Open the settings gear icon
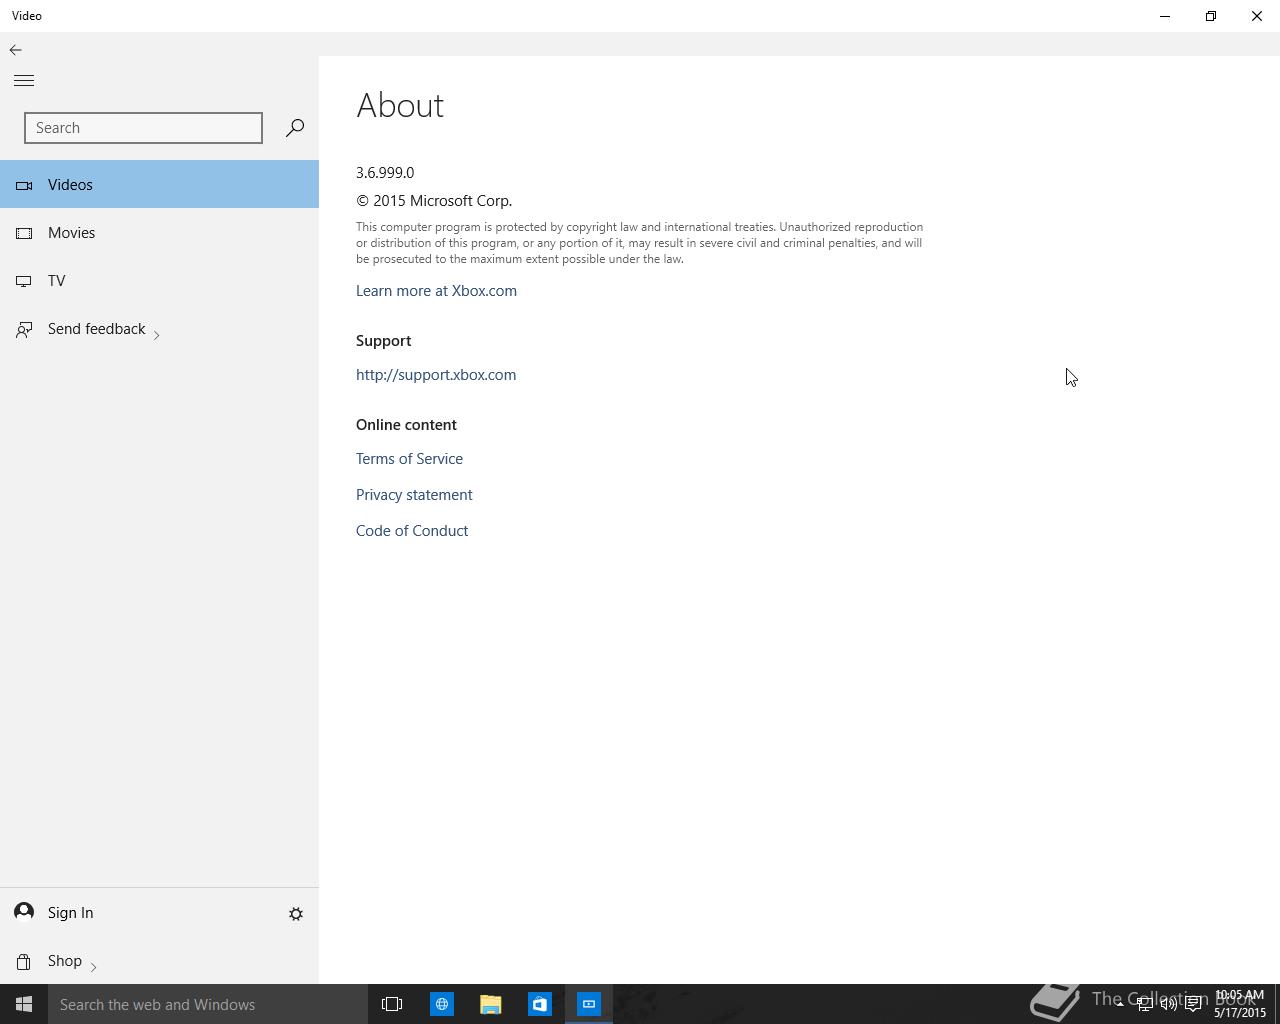The width and height of the screenshot is (1280, 1024). pos(296,914)
